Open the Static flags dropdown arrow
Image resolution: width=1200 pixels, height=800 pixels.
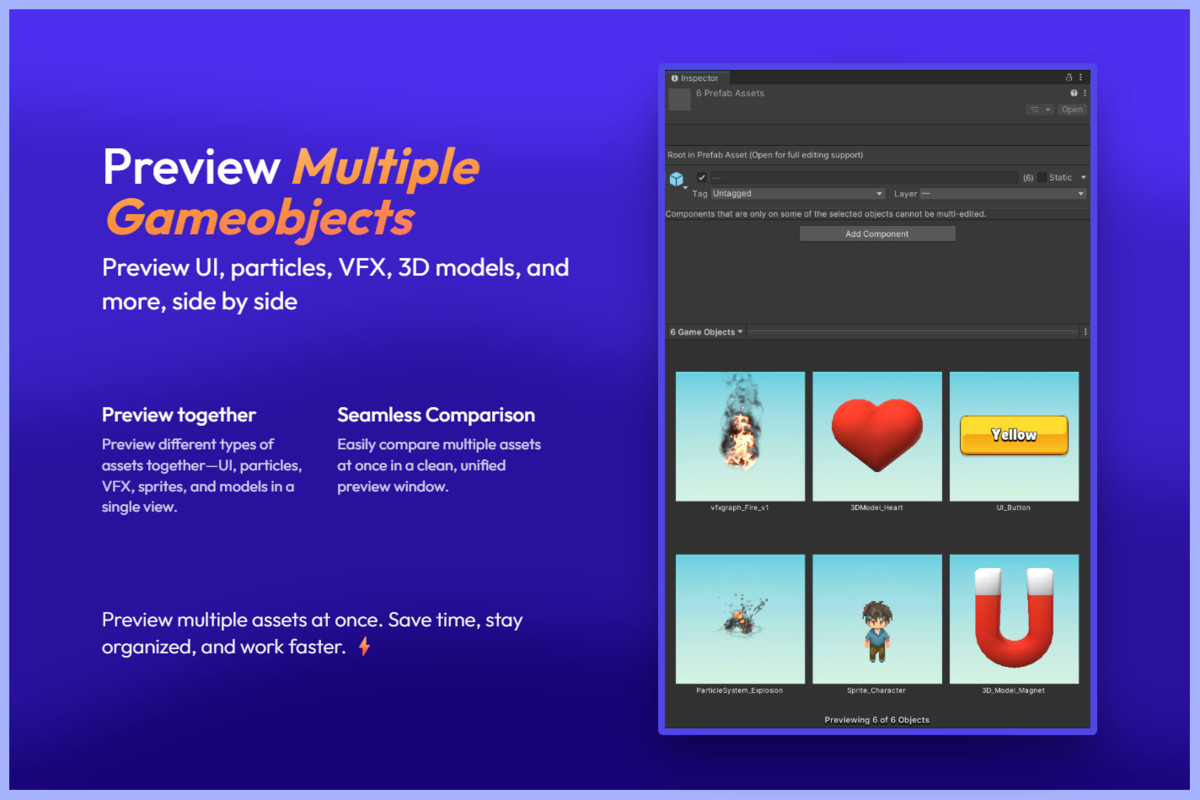pos(1084,177)
